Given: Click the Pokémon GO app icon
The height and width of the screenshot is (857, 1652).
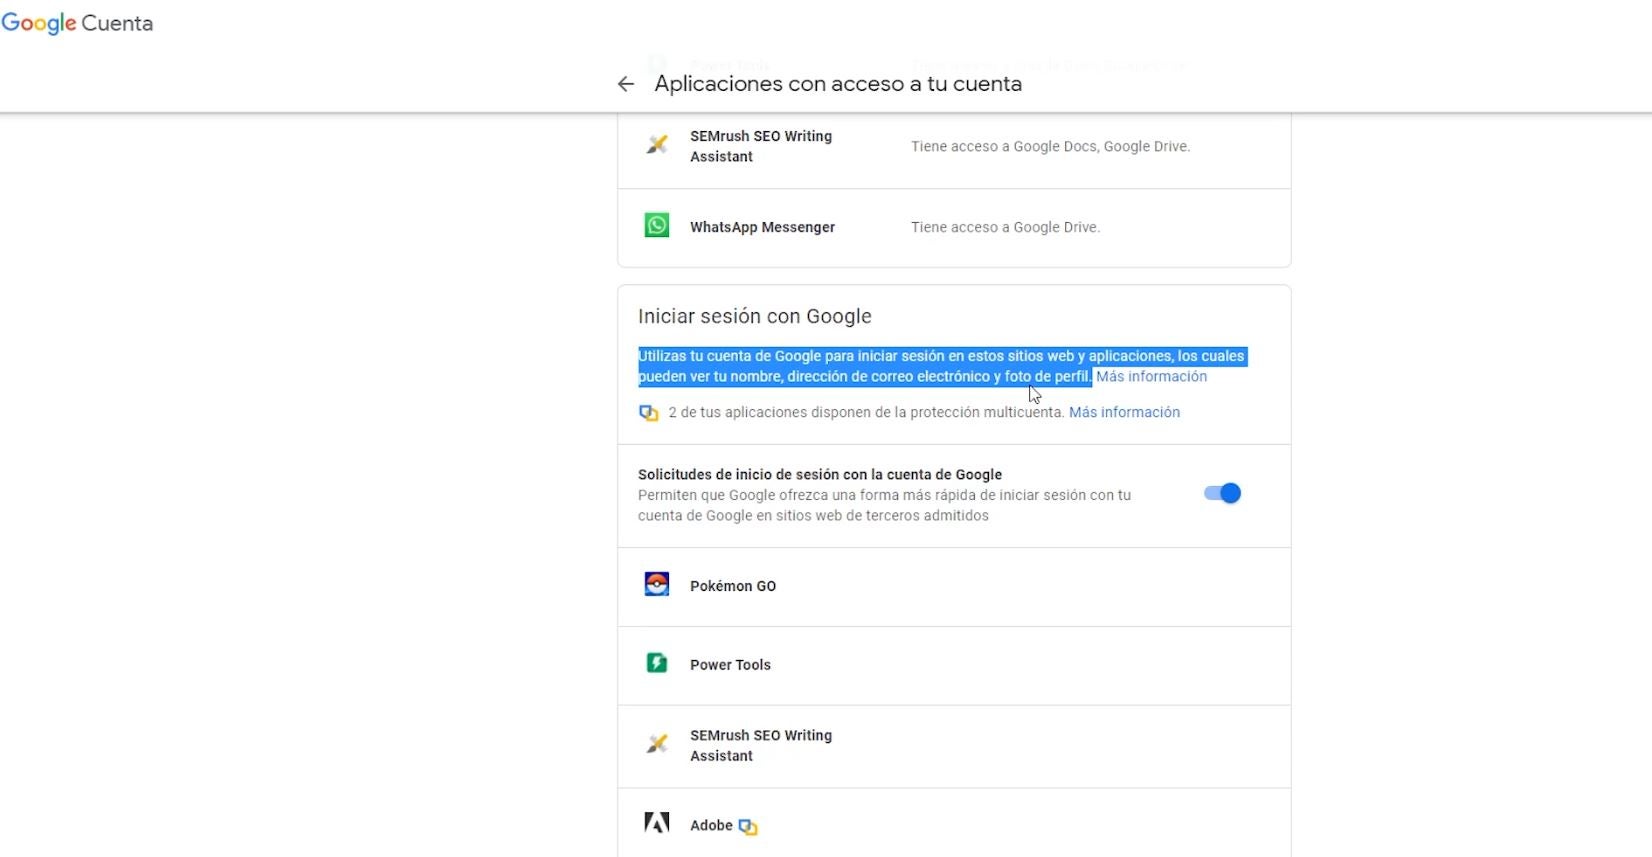Looking at the screenshot, I should click(657, 584).
